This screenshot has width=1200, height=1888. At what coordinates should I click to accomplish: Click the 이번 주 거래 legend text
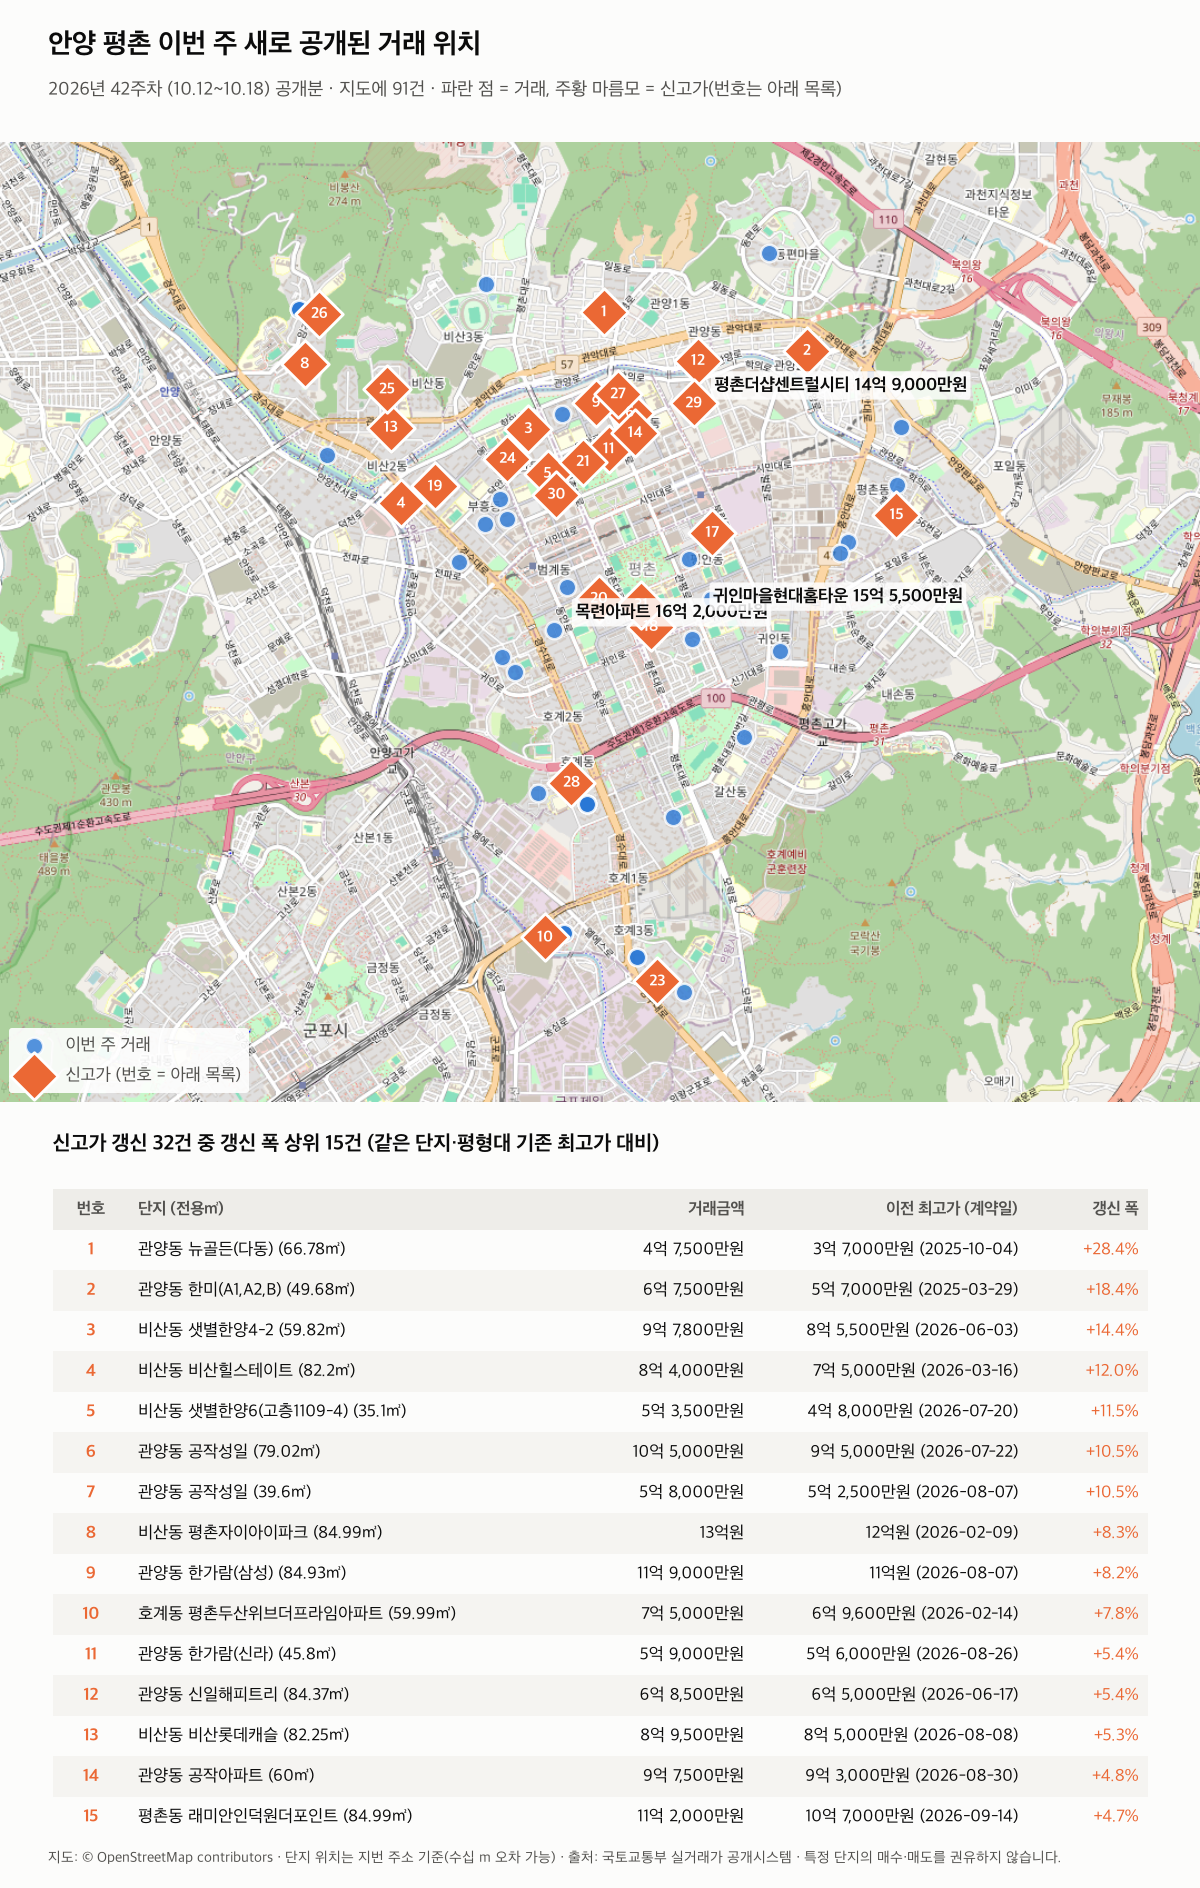click(108, 1044)
